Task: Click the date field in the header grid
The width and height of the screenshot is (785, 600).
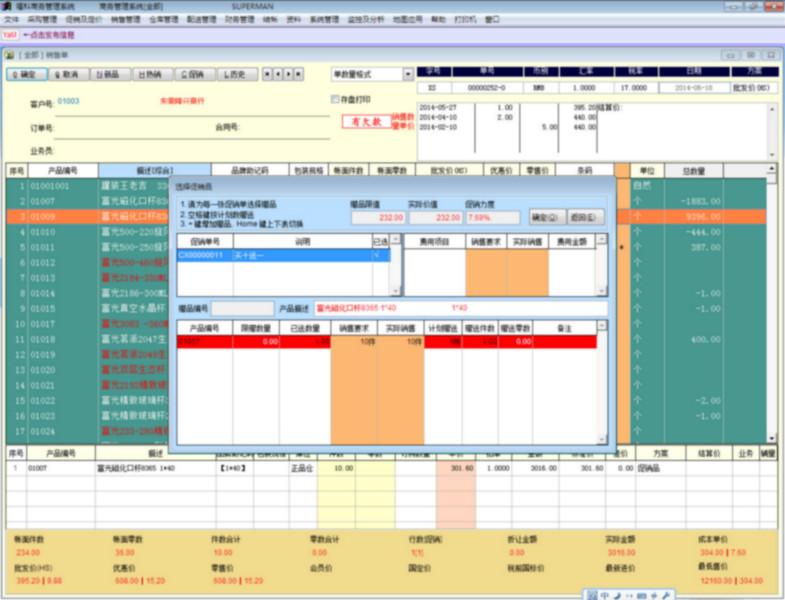Action: (x=694, y=88)
